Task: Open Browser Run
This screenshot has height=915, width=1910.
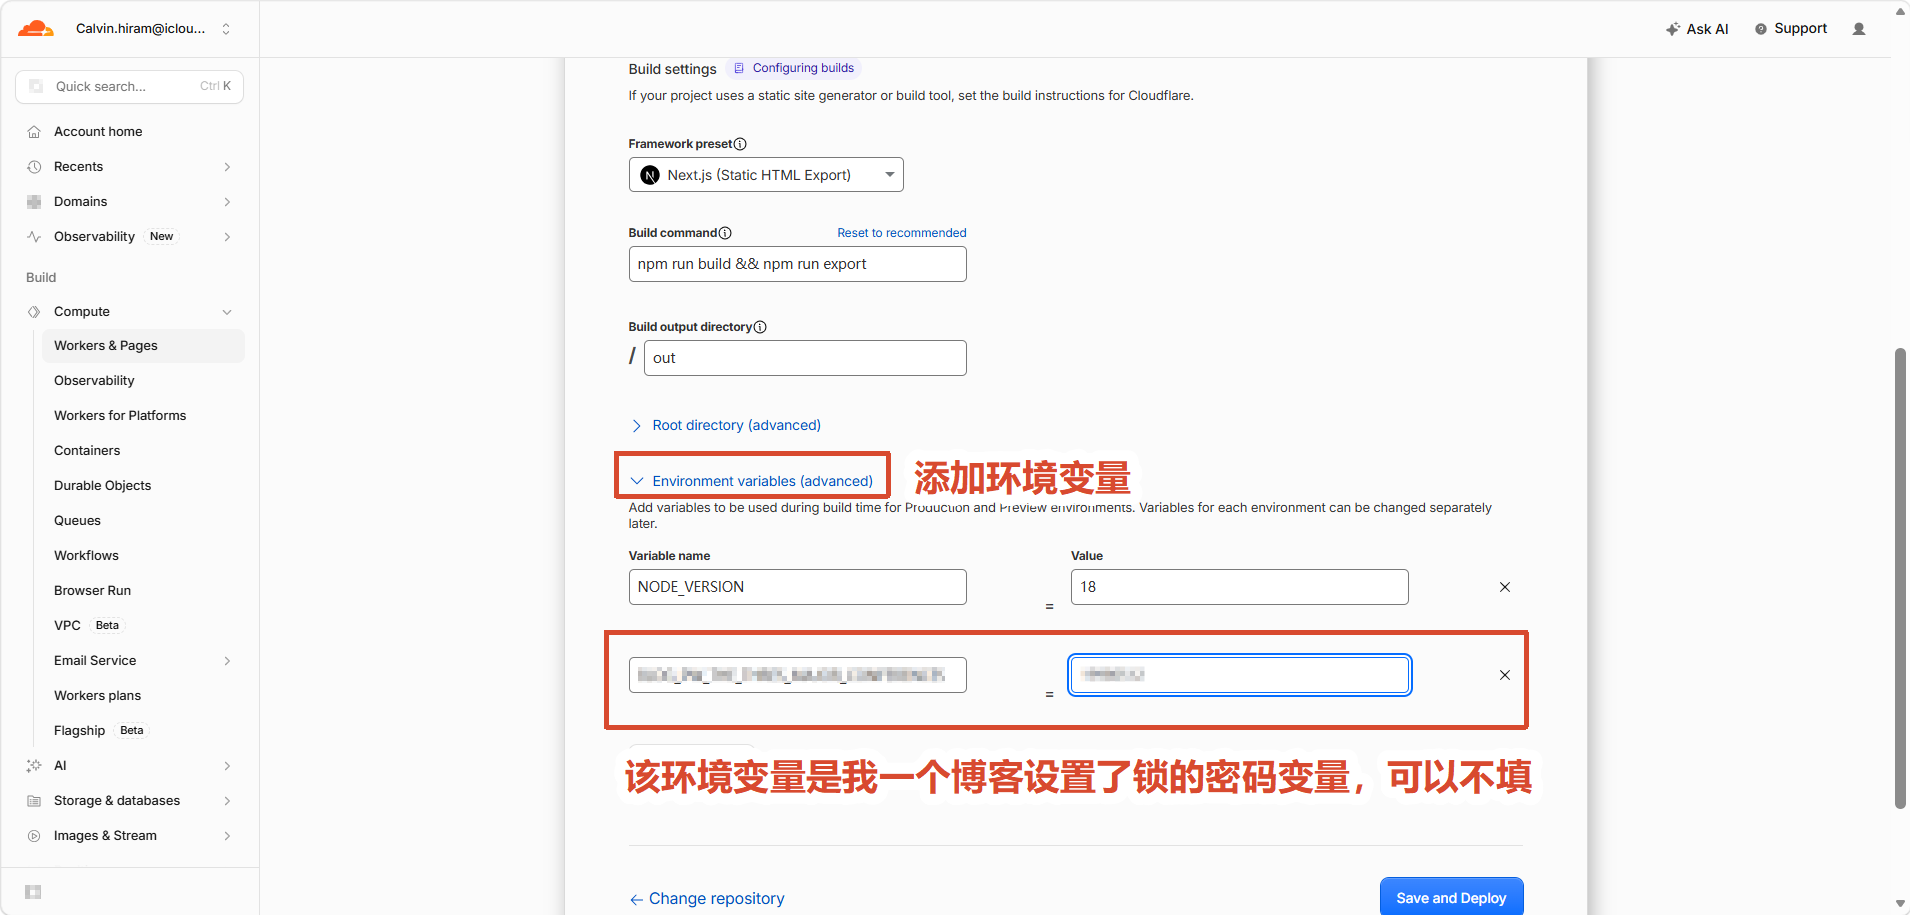Action: click(92, 591)
